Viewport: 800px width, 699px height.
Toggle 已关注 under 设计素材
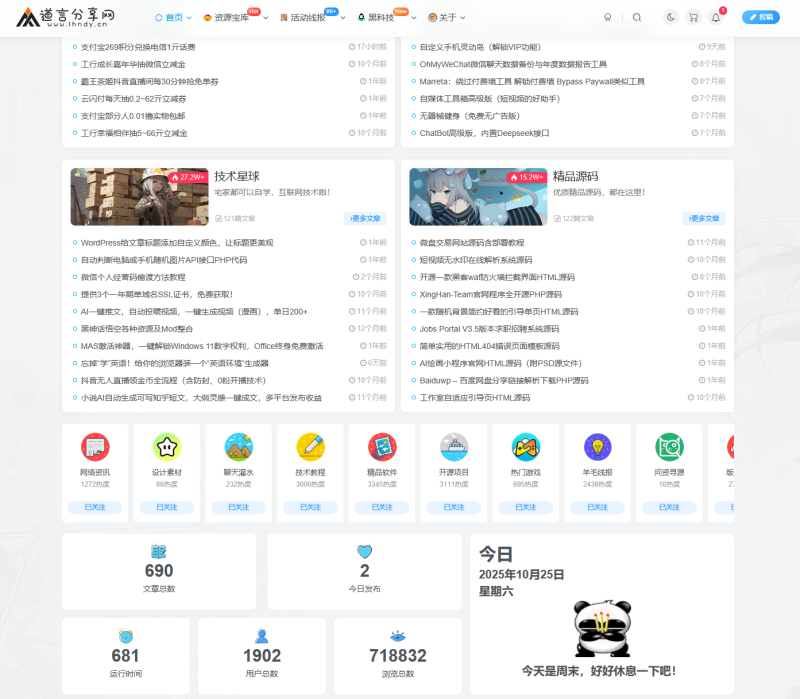pyautogui.click(x=167, y=507)
